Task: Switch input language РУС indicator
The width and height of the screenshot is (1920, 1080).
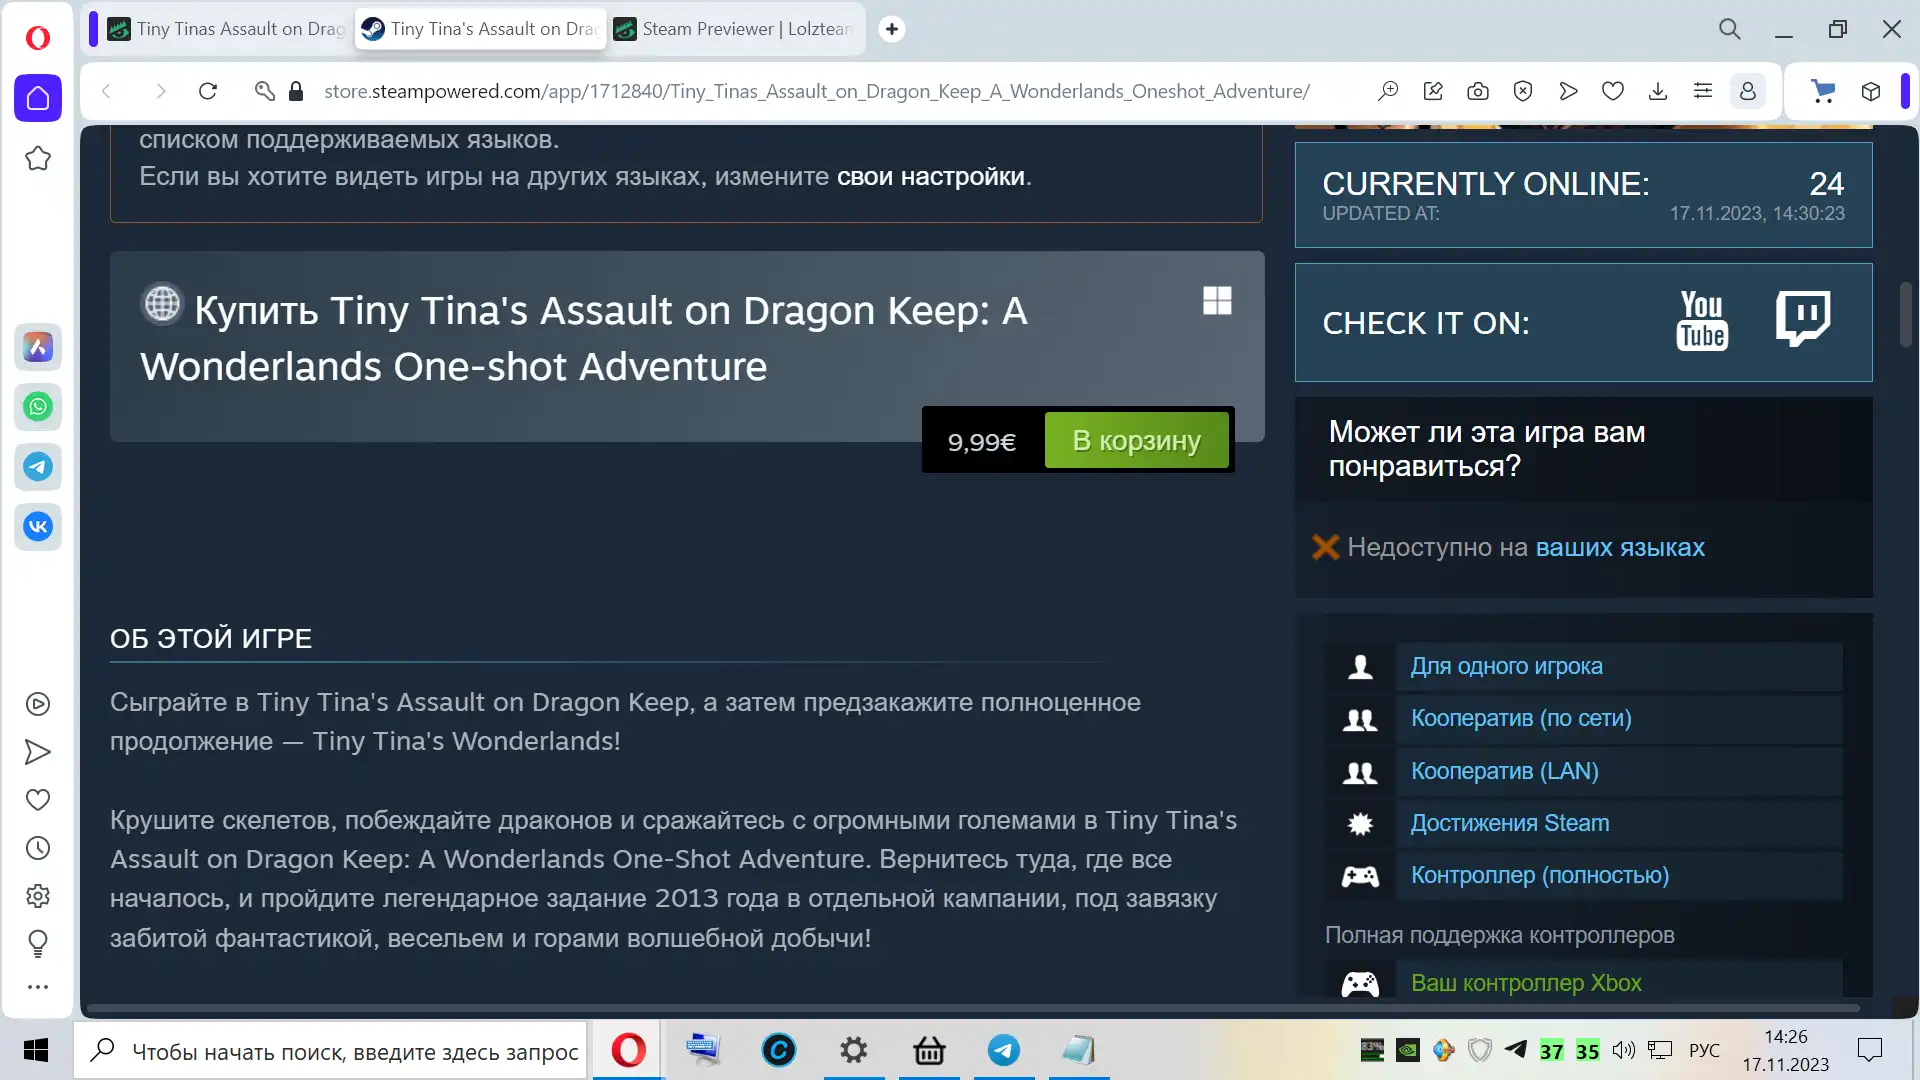Action: (x=1704, y=1051)
